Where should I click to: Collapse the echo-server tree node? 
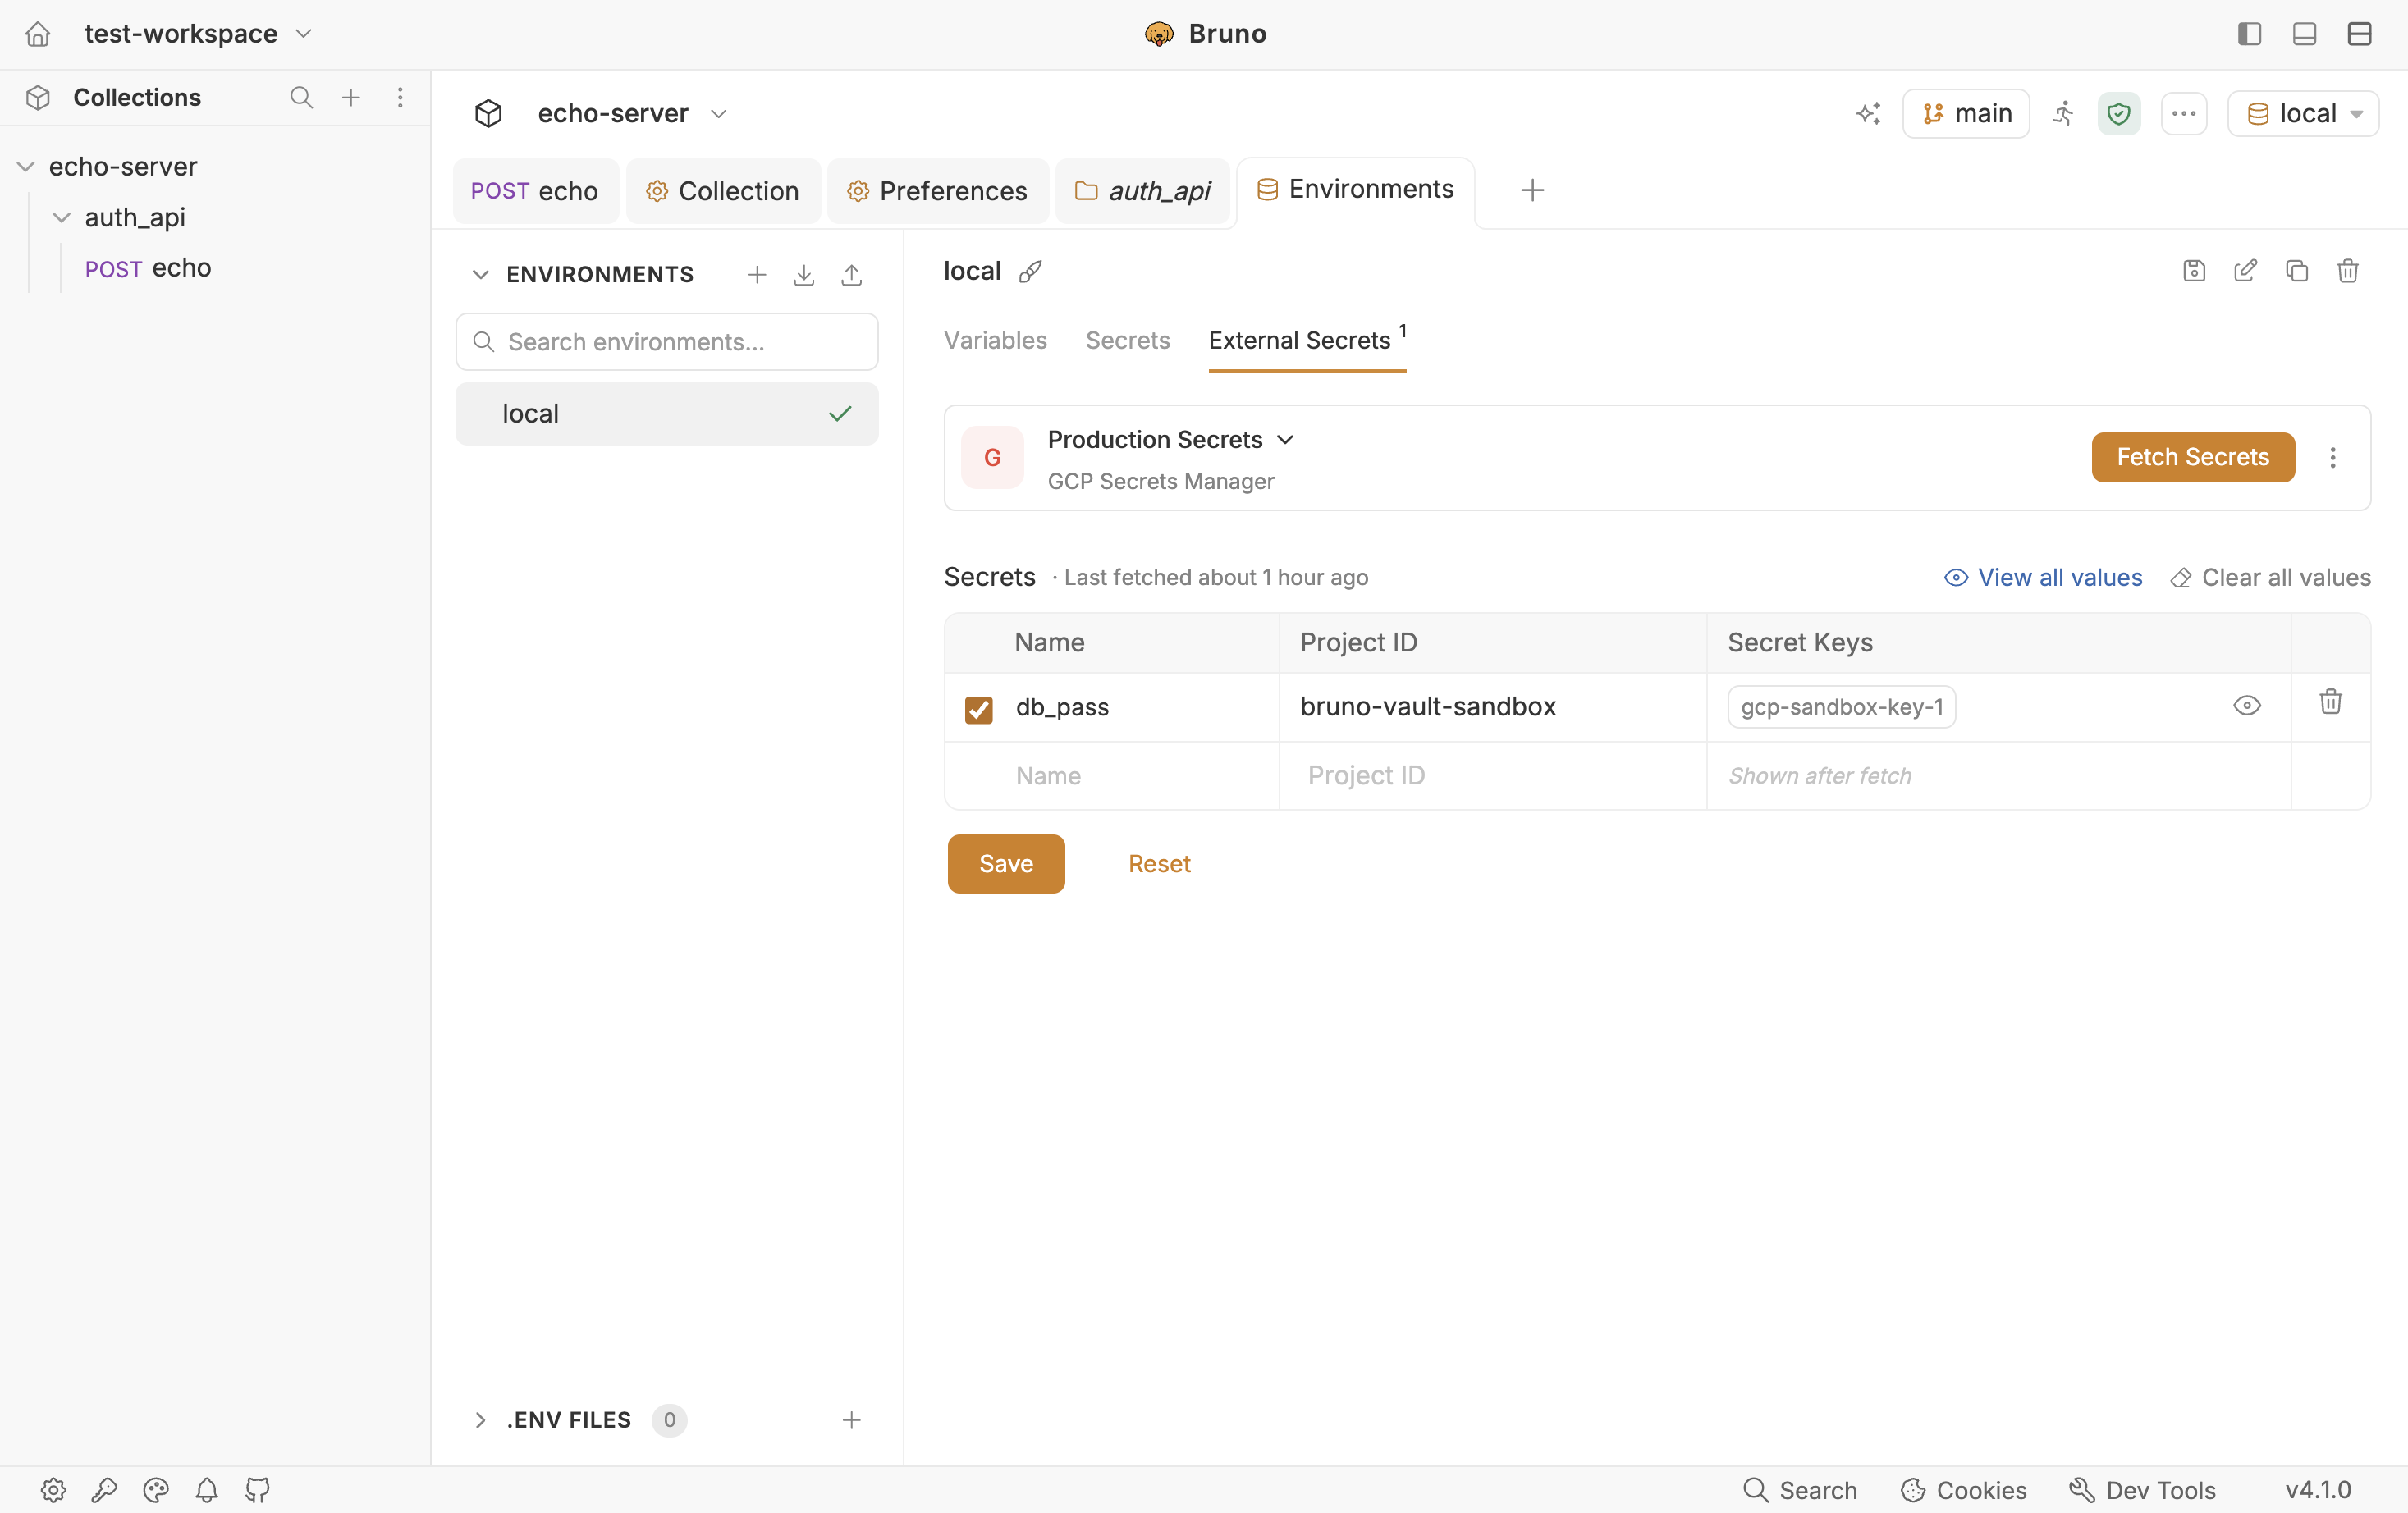[26, 166]
